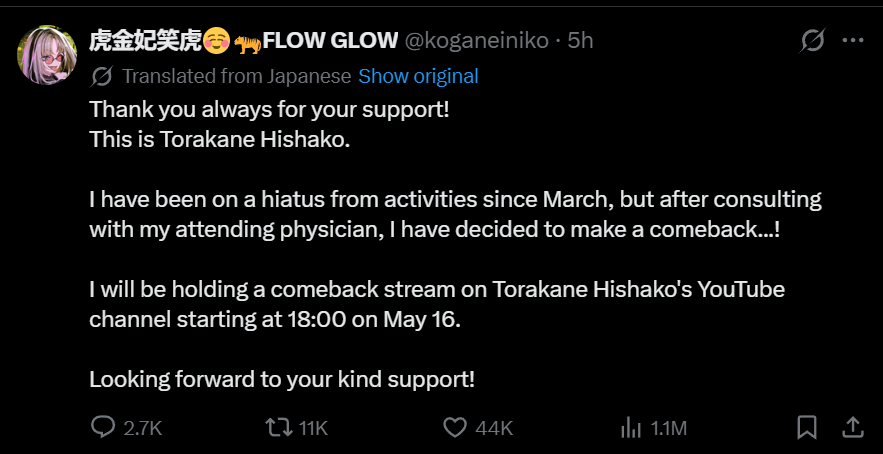Click the 2.7K replies count
The width and height of the screenshot is (883, 454).
click(x=143, y=429)
